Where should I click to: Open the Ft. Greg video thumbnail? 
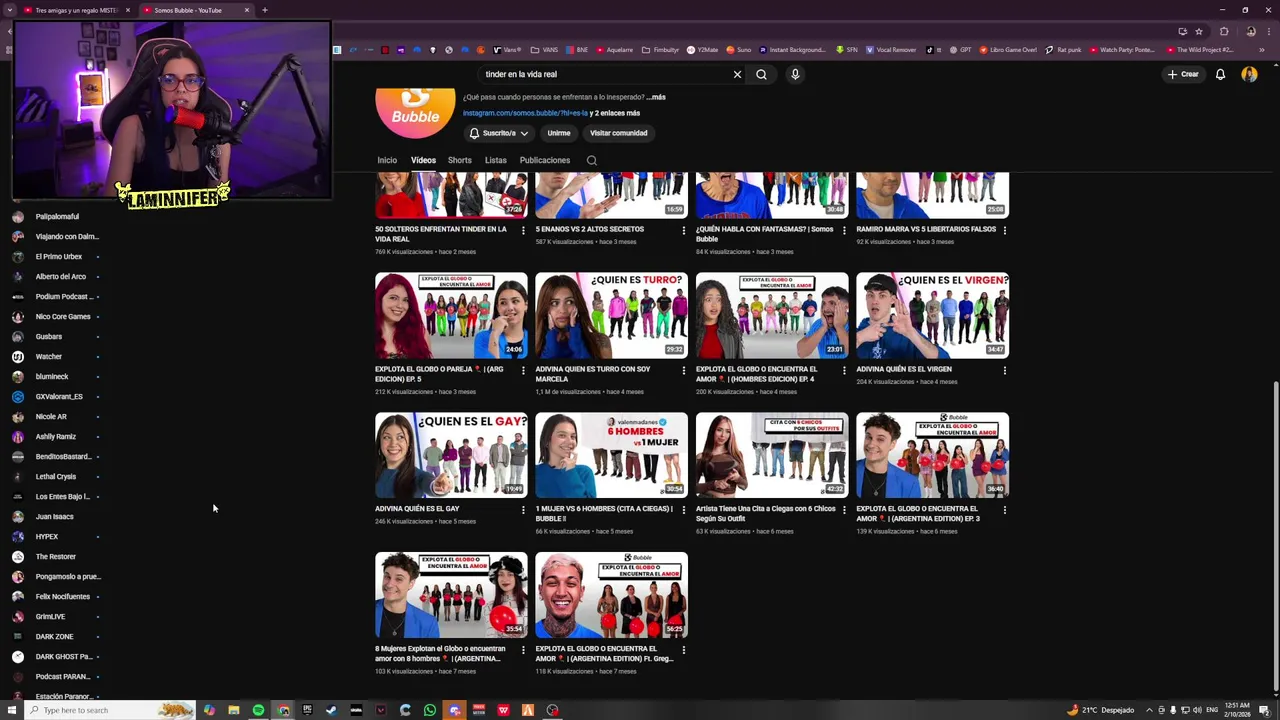[611, 595]
